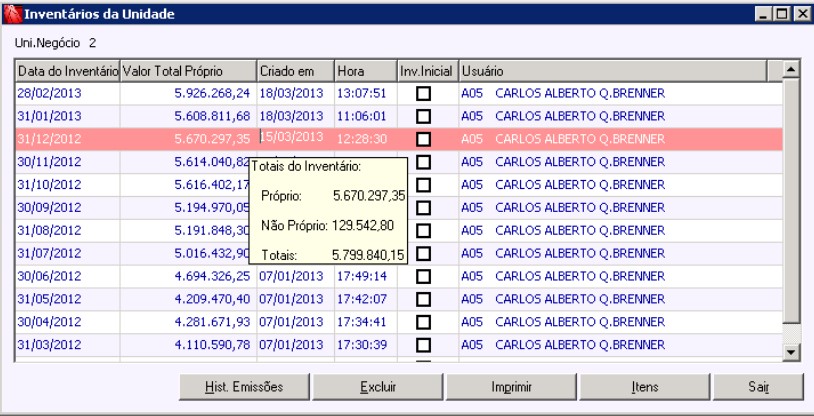Screen dimensions: 814x416
Task: Click the app icon in the title bar
Action: tap(12, 14)
